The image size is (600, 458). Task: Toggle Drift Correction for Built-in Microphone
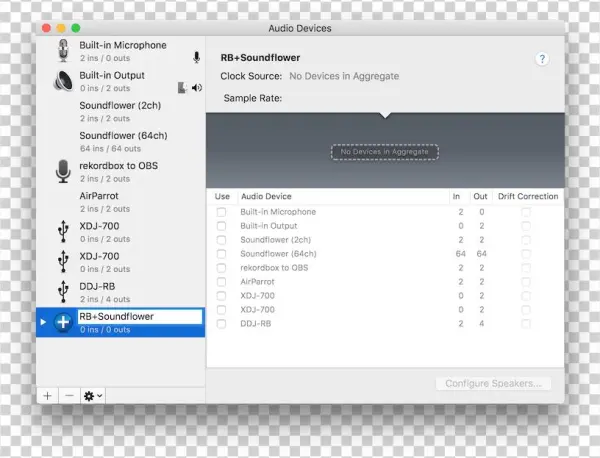pos(526,212)
